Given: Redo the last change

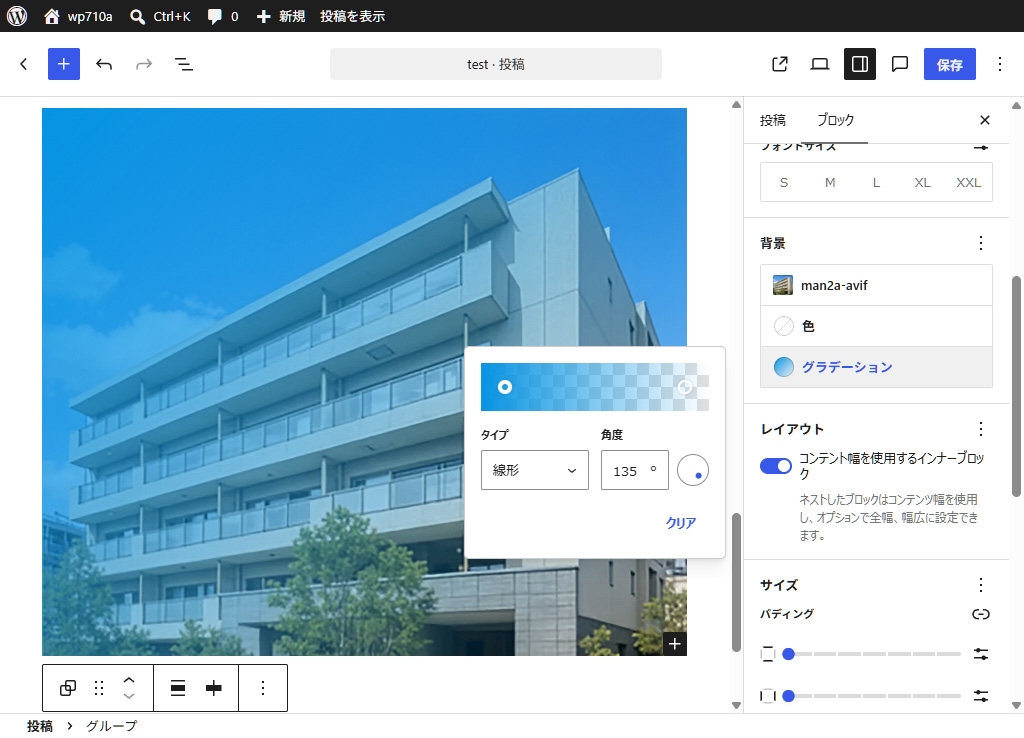Looking at the screenshot, I should coord(144,64).
